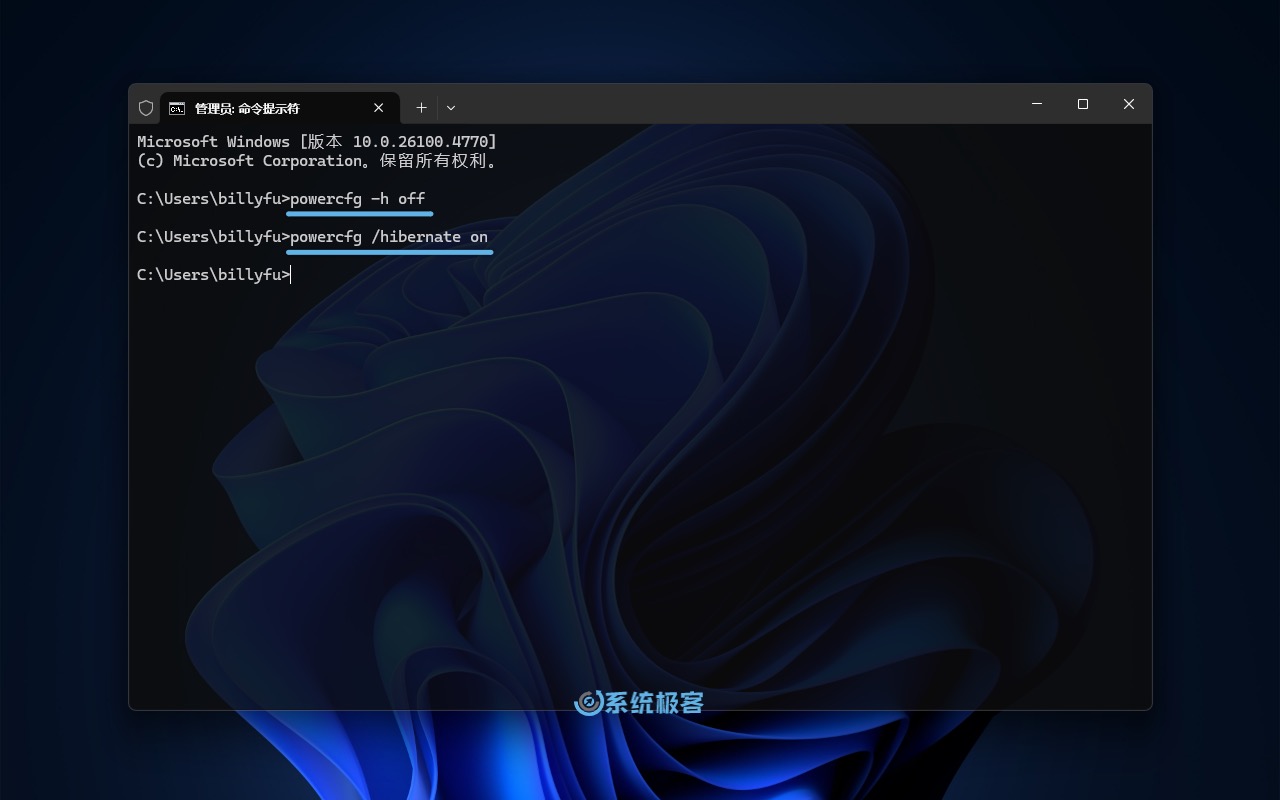Click the empty C:\Users\billyfu> prompt line
This screenshot has width=1280, height=800.
pyautogui.click(x=214, y=275)
